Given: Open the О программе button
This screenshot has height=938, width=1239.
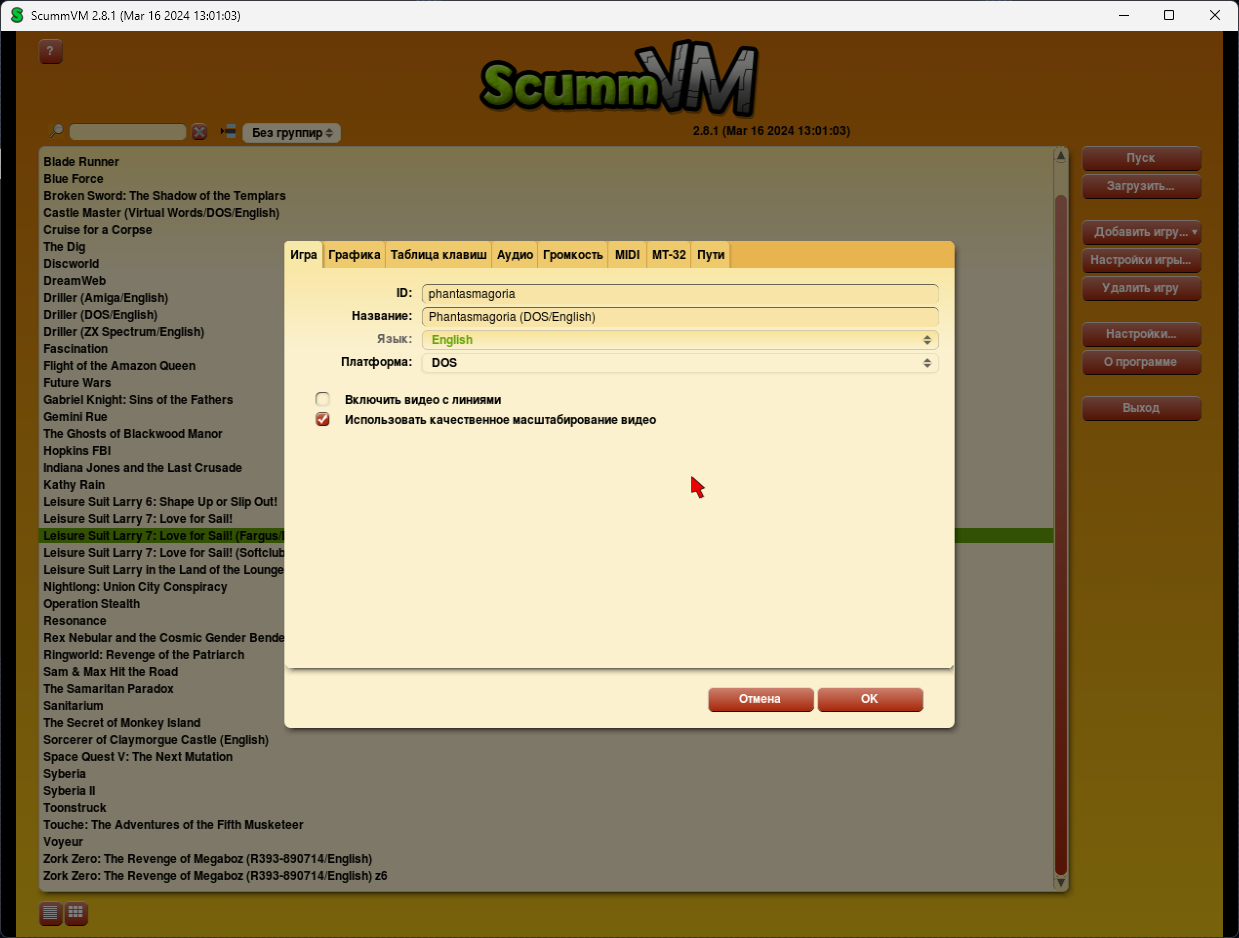Looking at the screenshot, I should pyautogui.click(x=1141, y=362).
